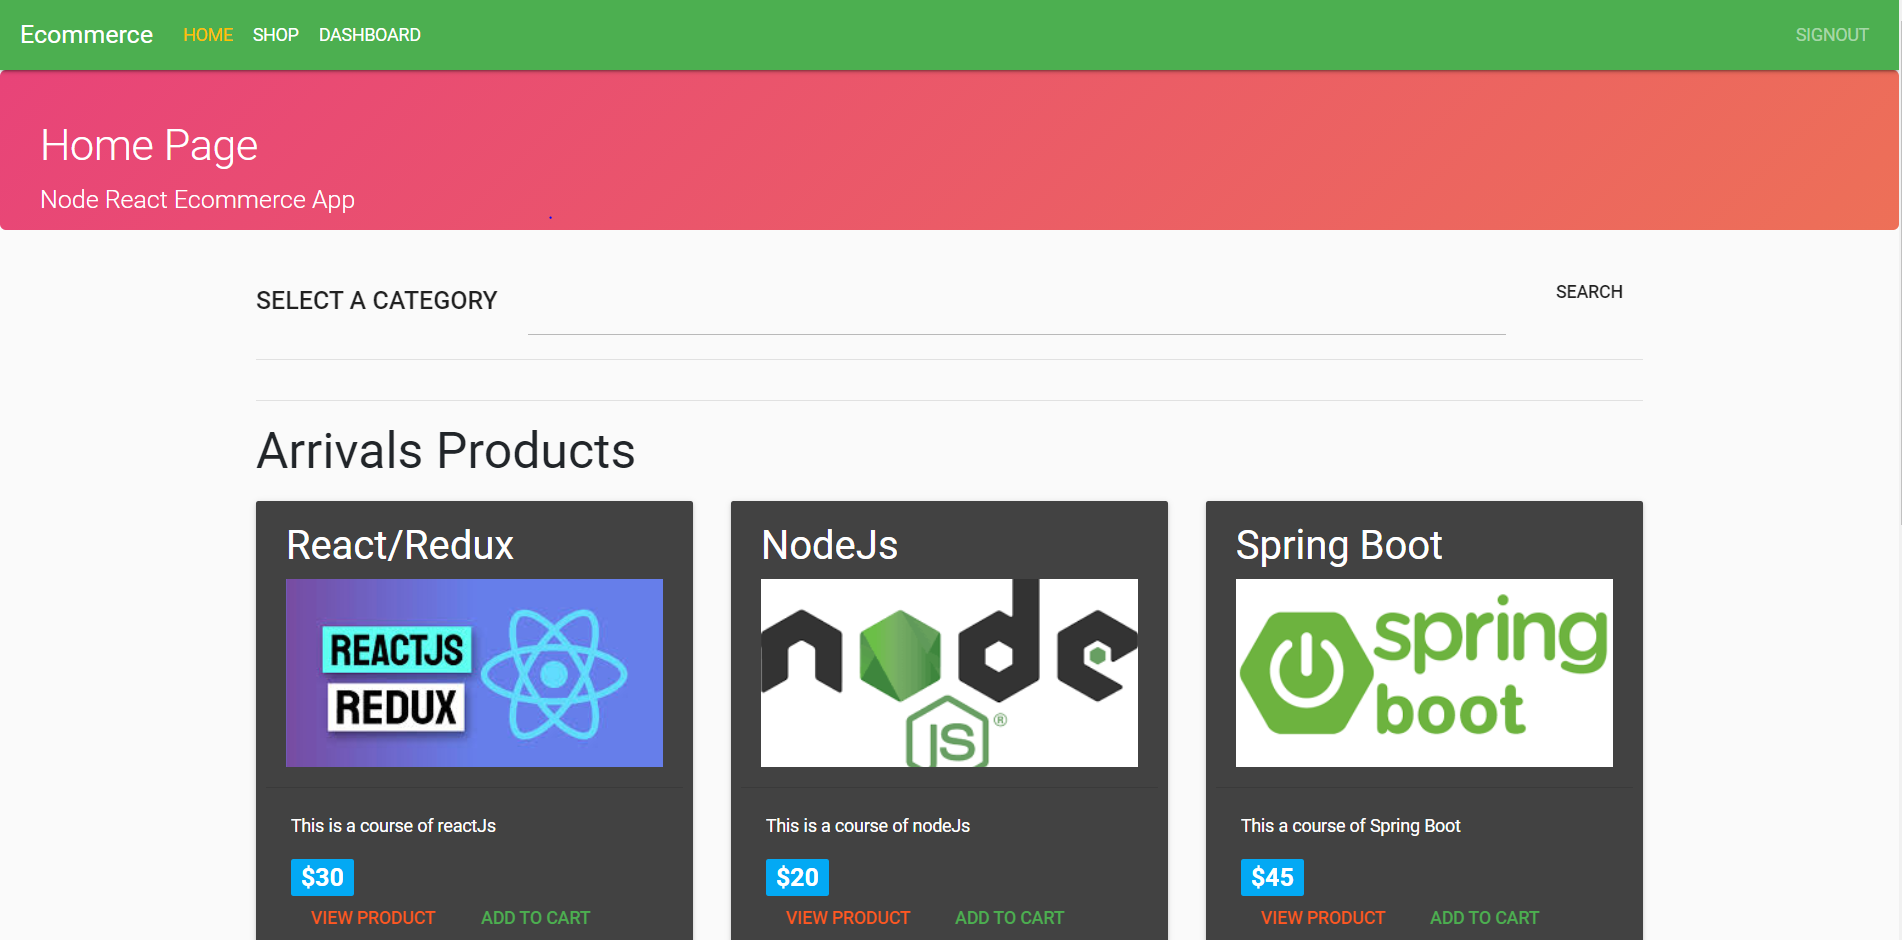Image resolution: width=1902 pixels, height=940 pixels.
Task: Click the search text input field
Action: (1015, 314)
